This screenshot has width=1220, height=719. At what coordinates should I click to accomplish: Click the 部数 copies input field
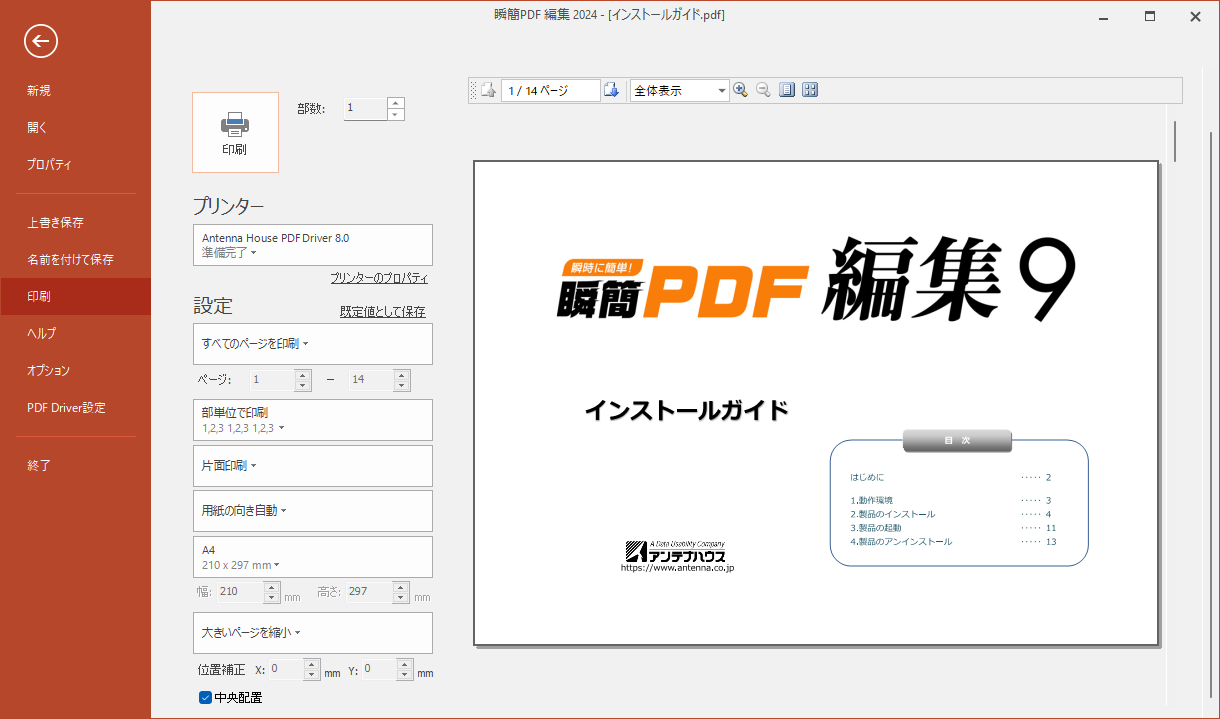[x=366, y=109]
